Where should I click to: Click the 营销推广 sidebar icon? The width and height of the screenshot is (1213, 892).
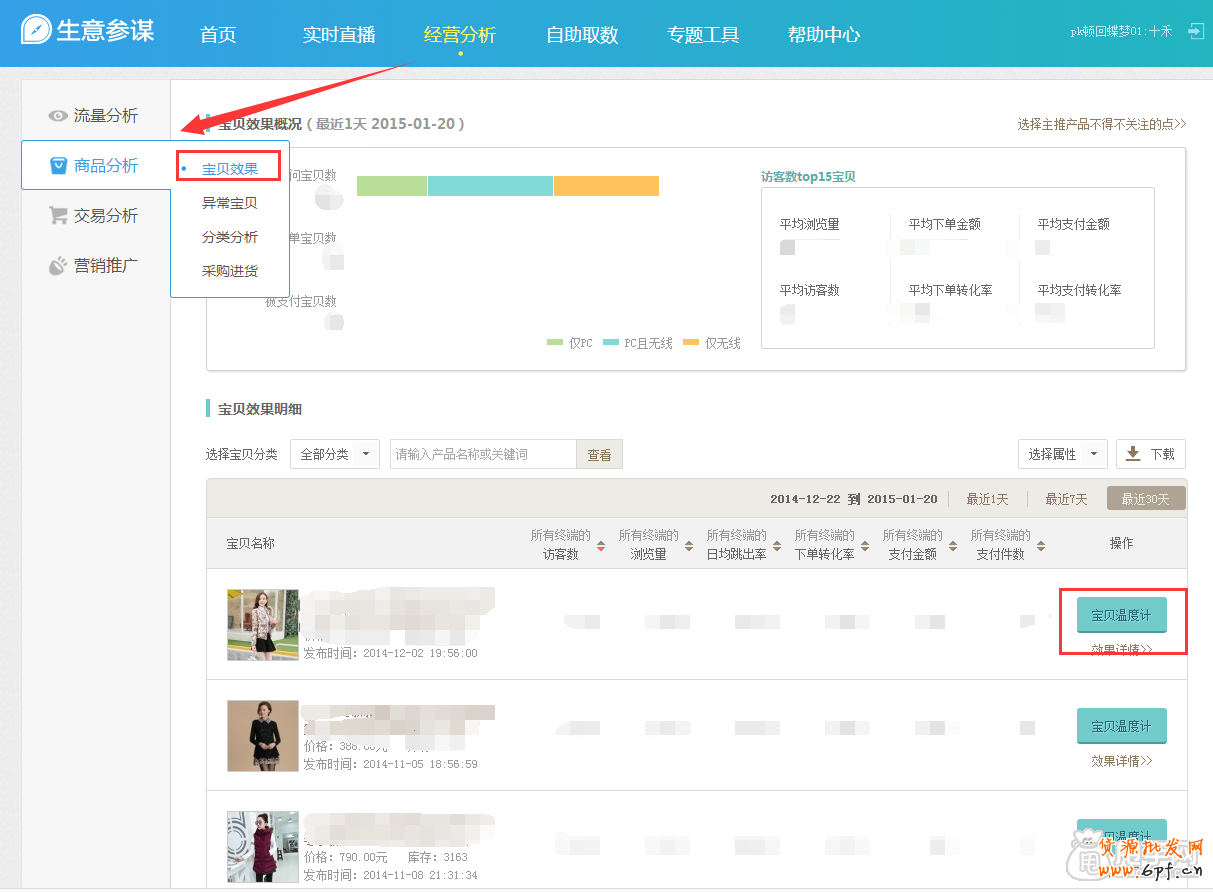tap(58, 265)
